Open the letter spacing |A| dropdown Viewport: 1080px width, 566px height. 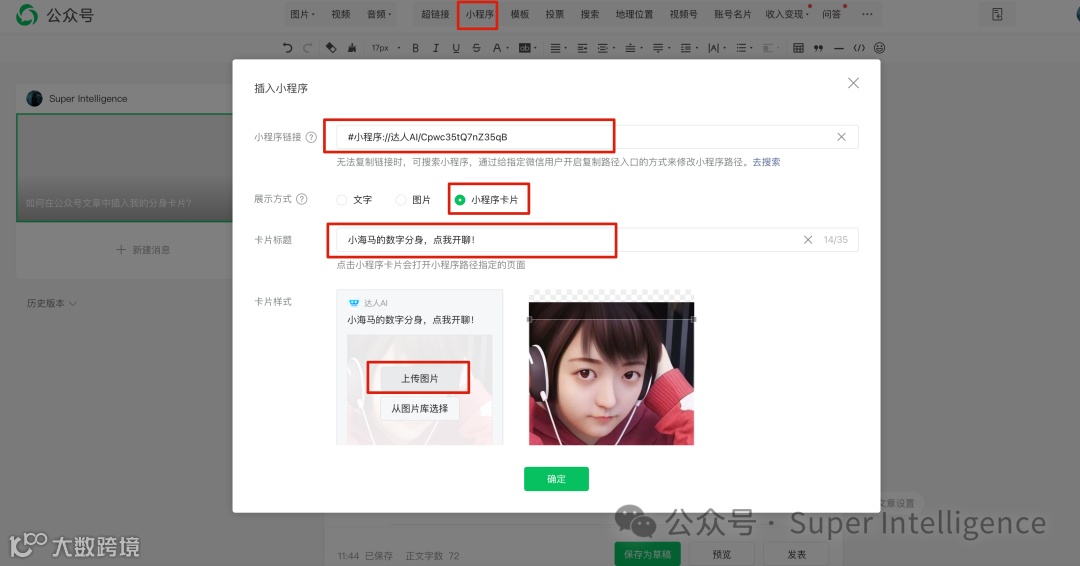(716, 48)
